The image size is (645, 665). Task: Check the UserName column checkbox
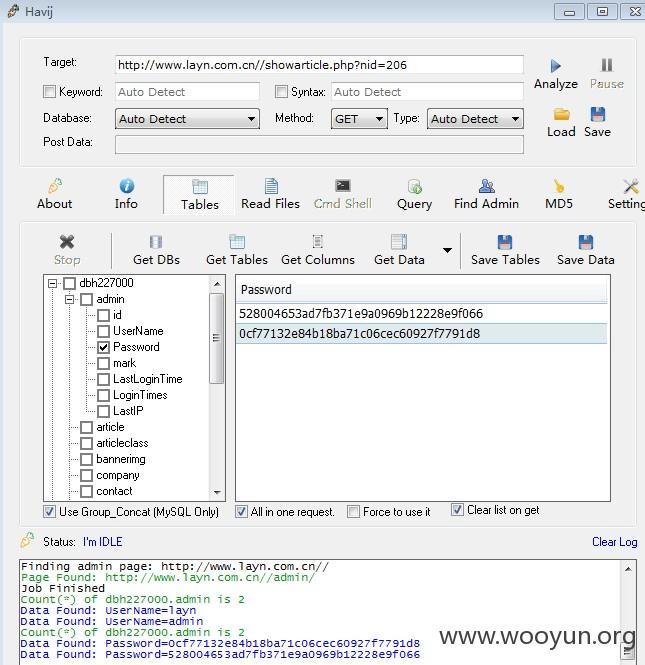103,331
